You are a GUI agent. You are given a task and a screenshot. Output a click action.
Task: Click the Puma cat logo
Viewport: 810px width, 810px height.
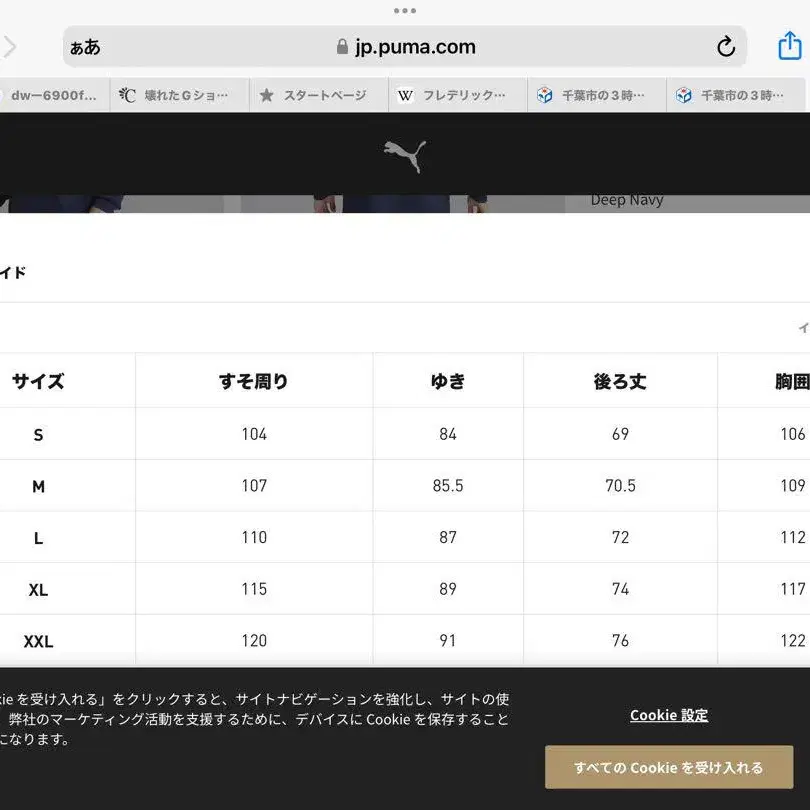pyautogui.click(x=405, y=156)
